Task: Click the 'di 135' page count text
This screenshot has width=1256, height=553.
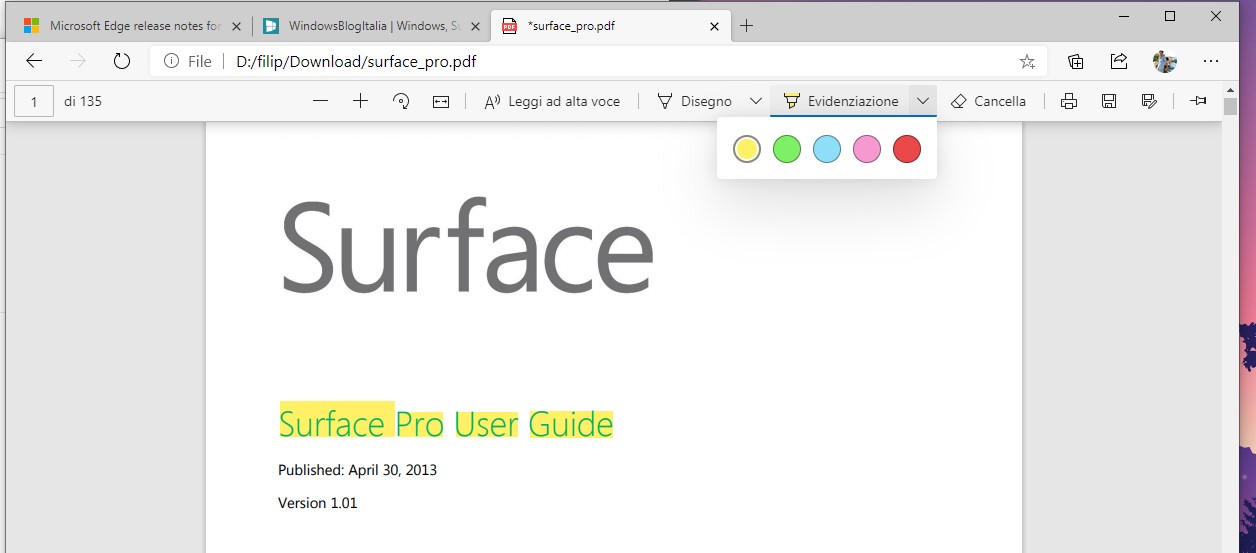Action: 83,101
